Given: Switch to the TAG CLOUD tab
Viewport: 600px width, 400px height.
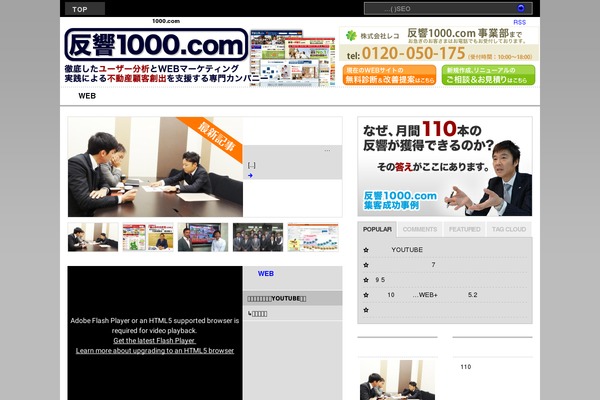Looking at the screenshot, I should point(509,229).
